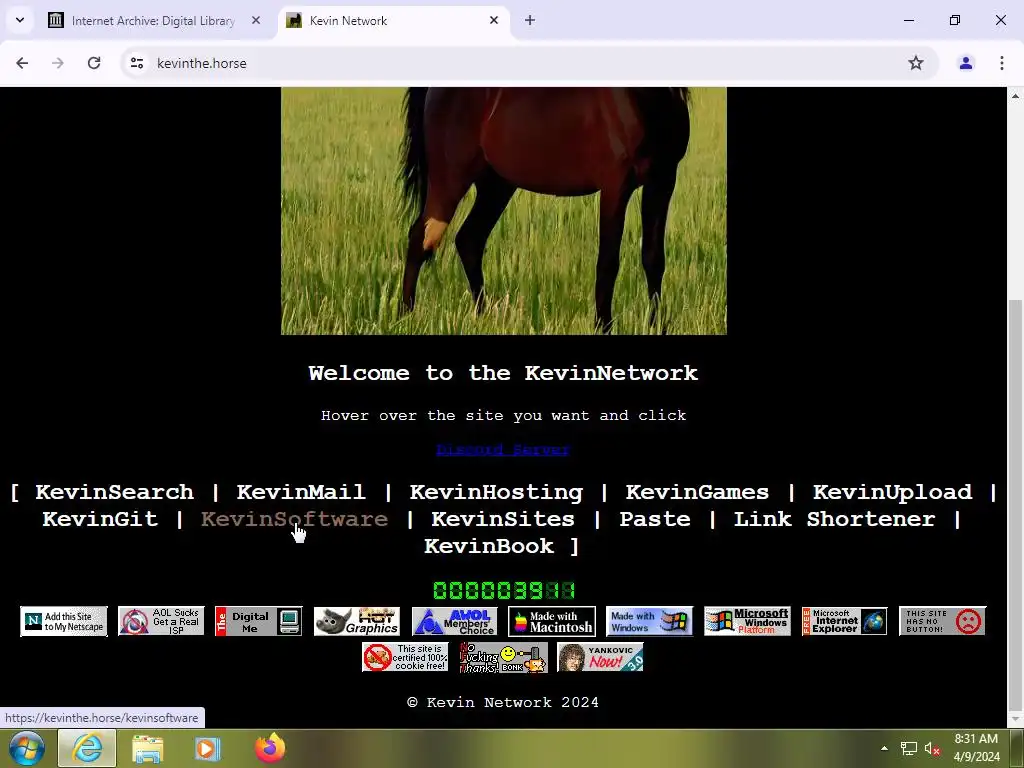Click the page scrollbar up arrow
1024x768 pixels.
pyautogui.click(x=1015, y=95)
